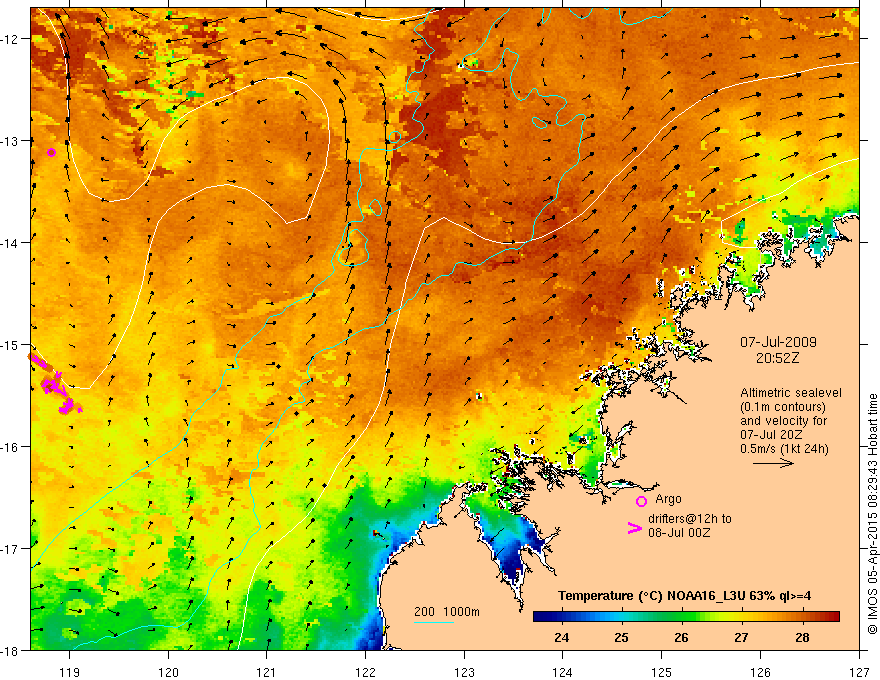Viewport: 880px width, 680px height.
Task: Click the magenta Argo float near 119E 13S
Action: pyautogui.click(x=51, y=152)
